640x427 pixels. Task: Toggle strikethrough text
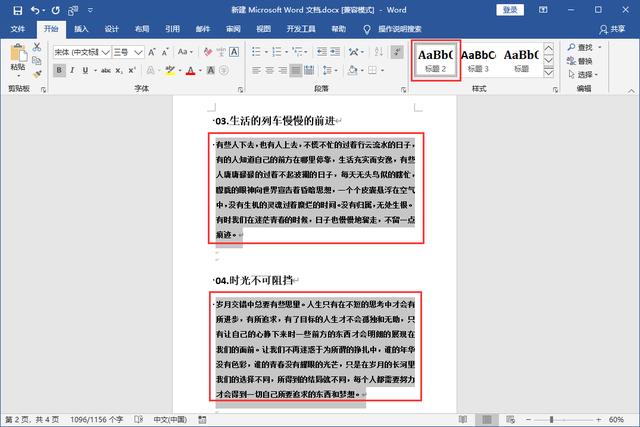pos(106,70)
